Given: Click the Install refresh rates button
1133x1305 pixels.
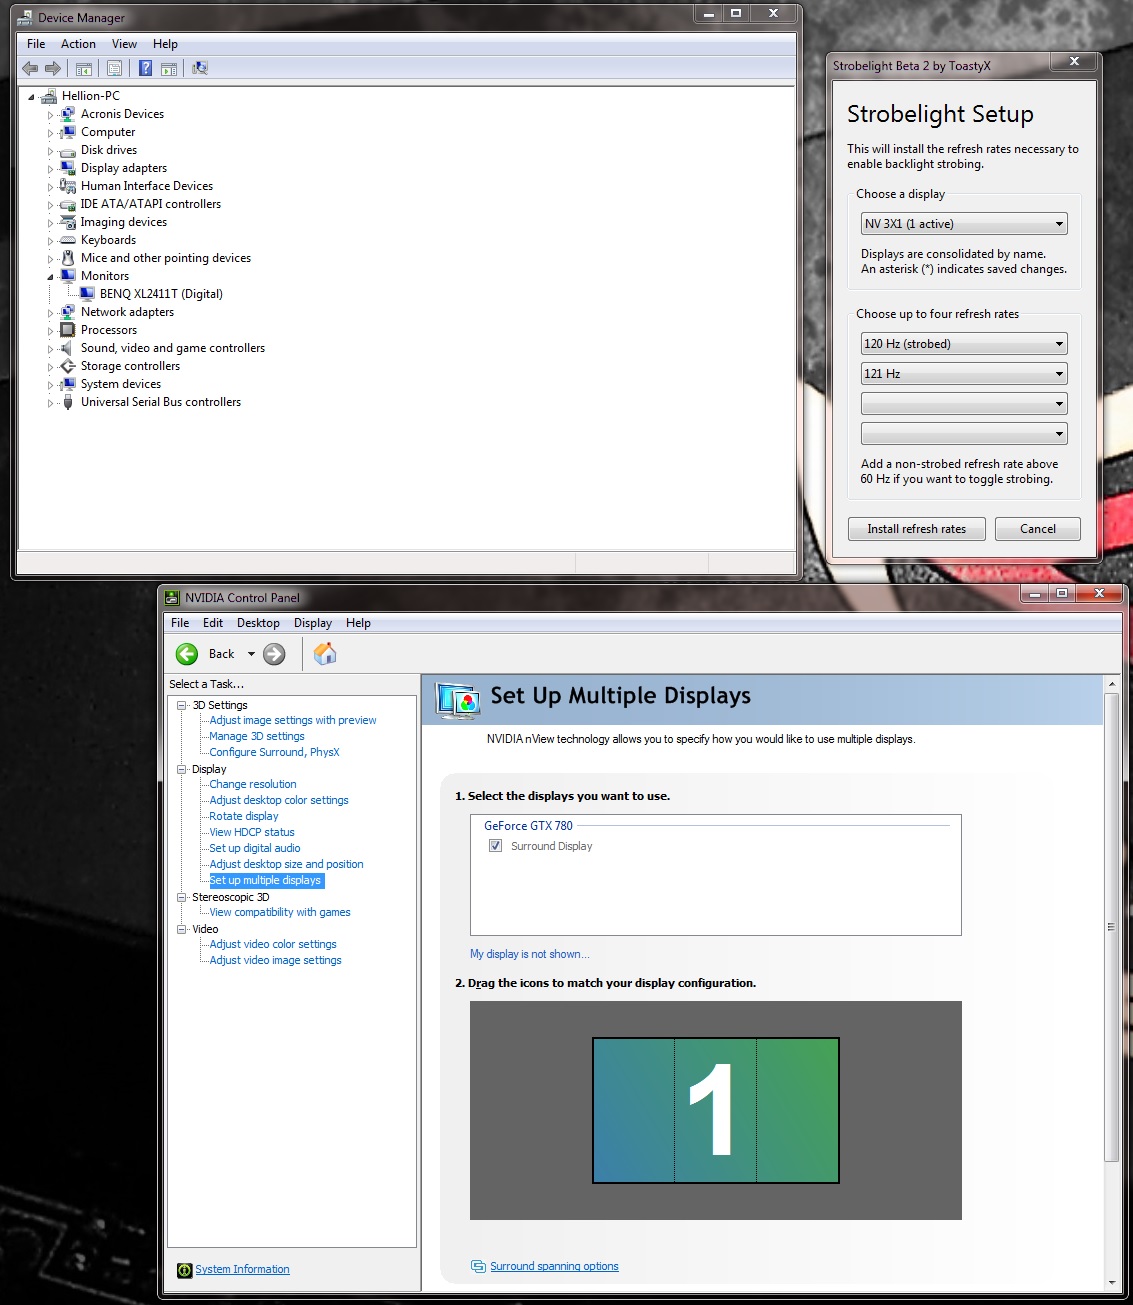Looking at the screenshot, I should [x=916, y=529].
